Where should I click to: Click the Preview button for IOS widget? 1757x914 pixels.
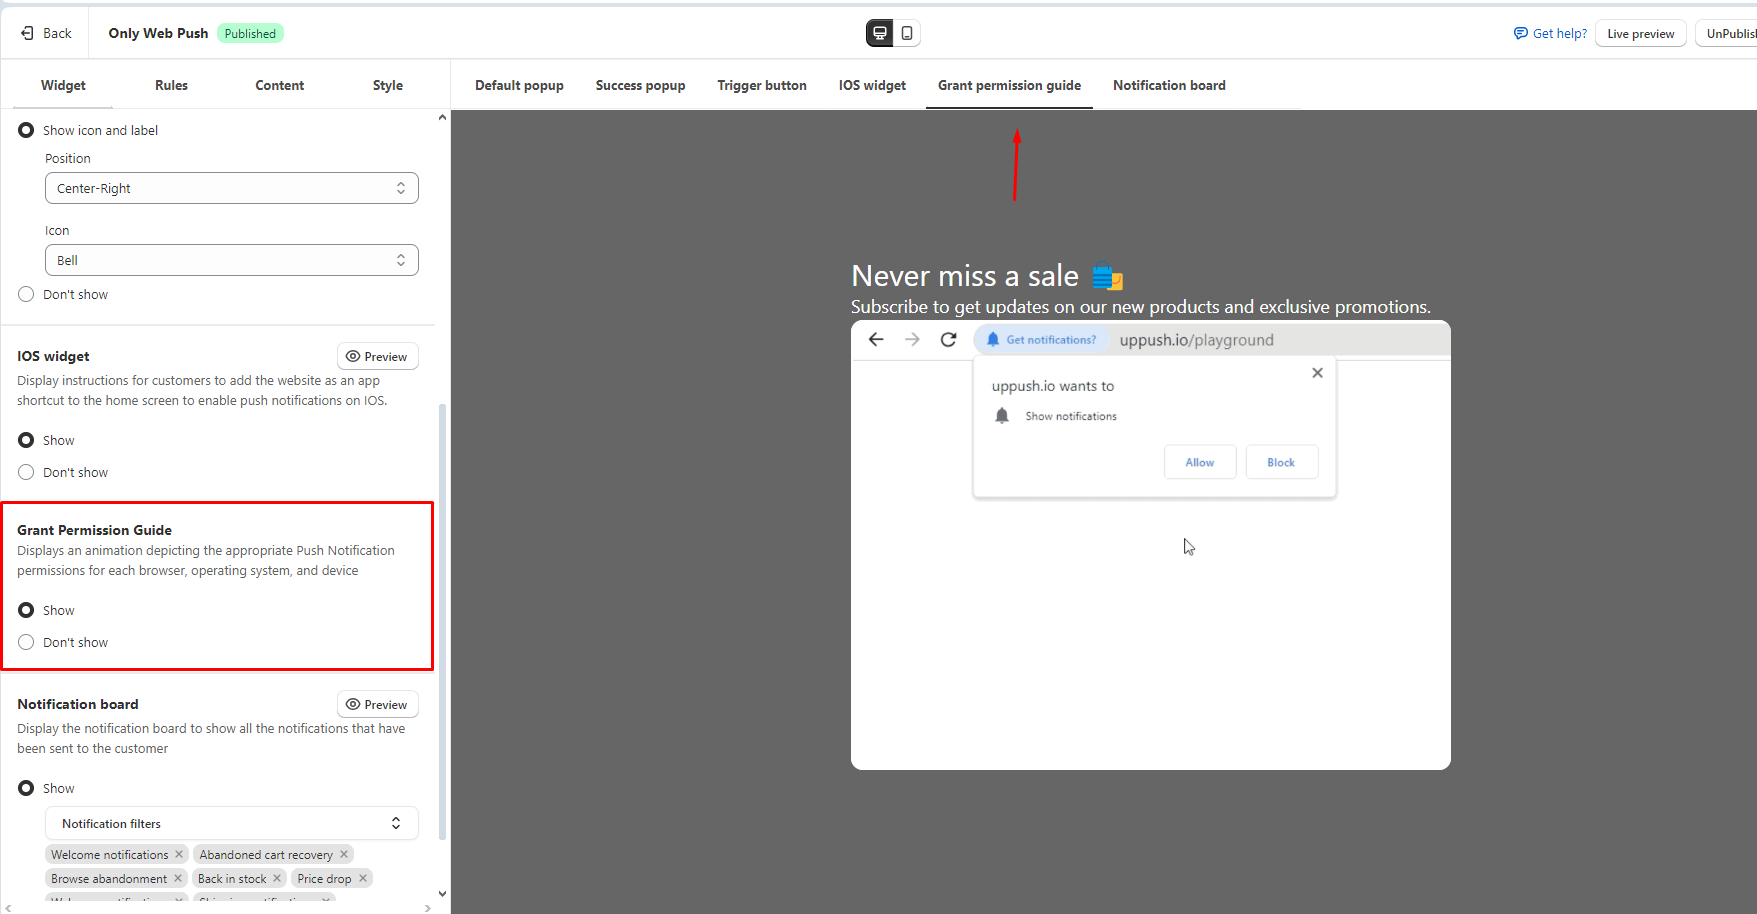click(377, 356)
